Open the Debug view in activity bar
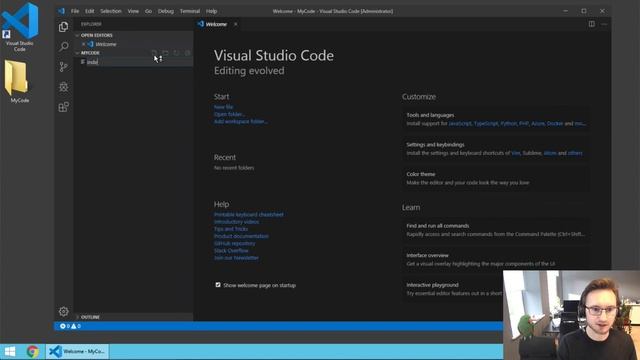 point(63,87)
